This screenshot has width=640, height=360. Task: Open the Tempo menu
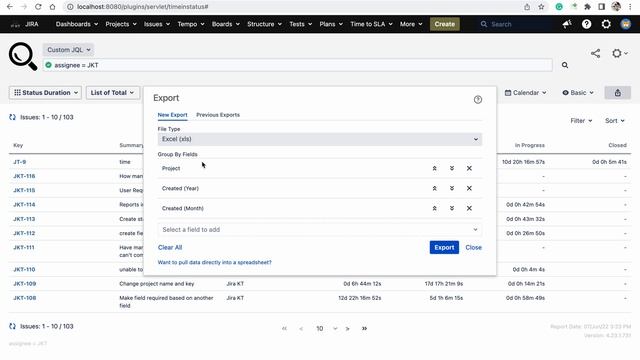pos(191,24)
